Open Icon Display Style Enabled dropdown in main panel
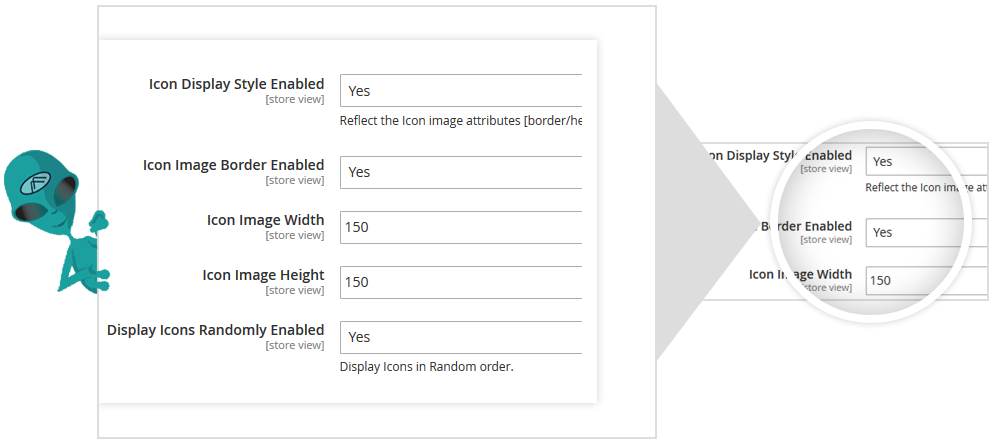This screenshot has height=445, width=993. point(461,90)
